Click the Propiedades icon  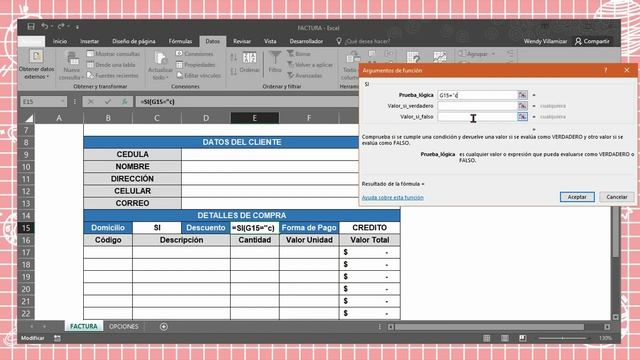coord(179,65)
